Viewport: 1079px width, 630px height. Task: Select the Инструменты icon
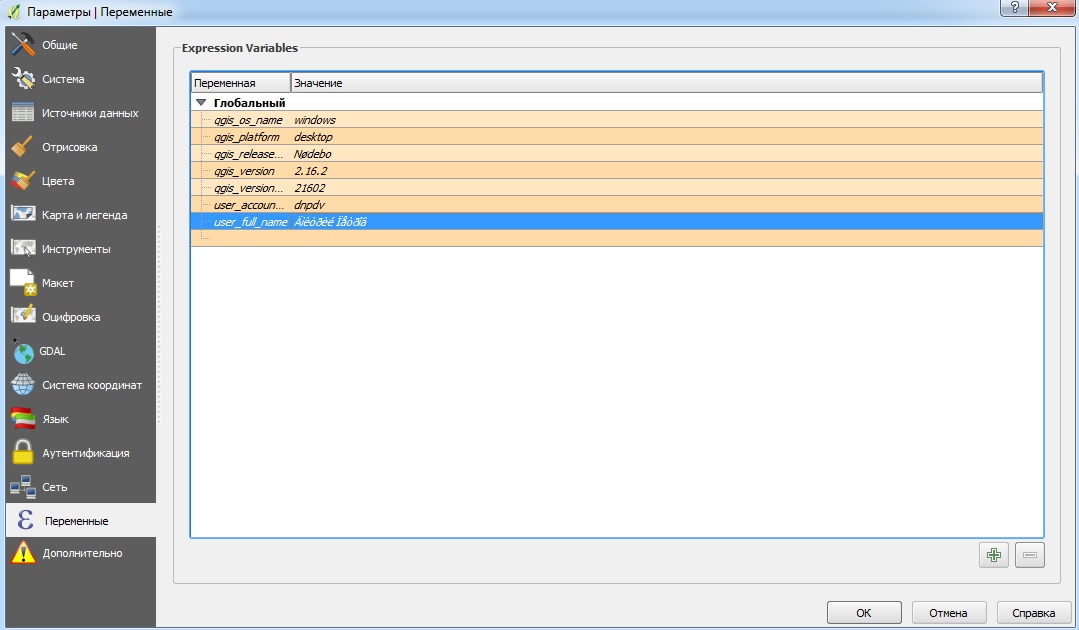tap(23, 248)
